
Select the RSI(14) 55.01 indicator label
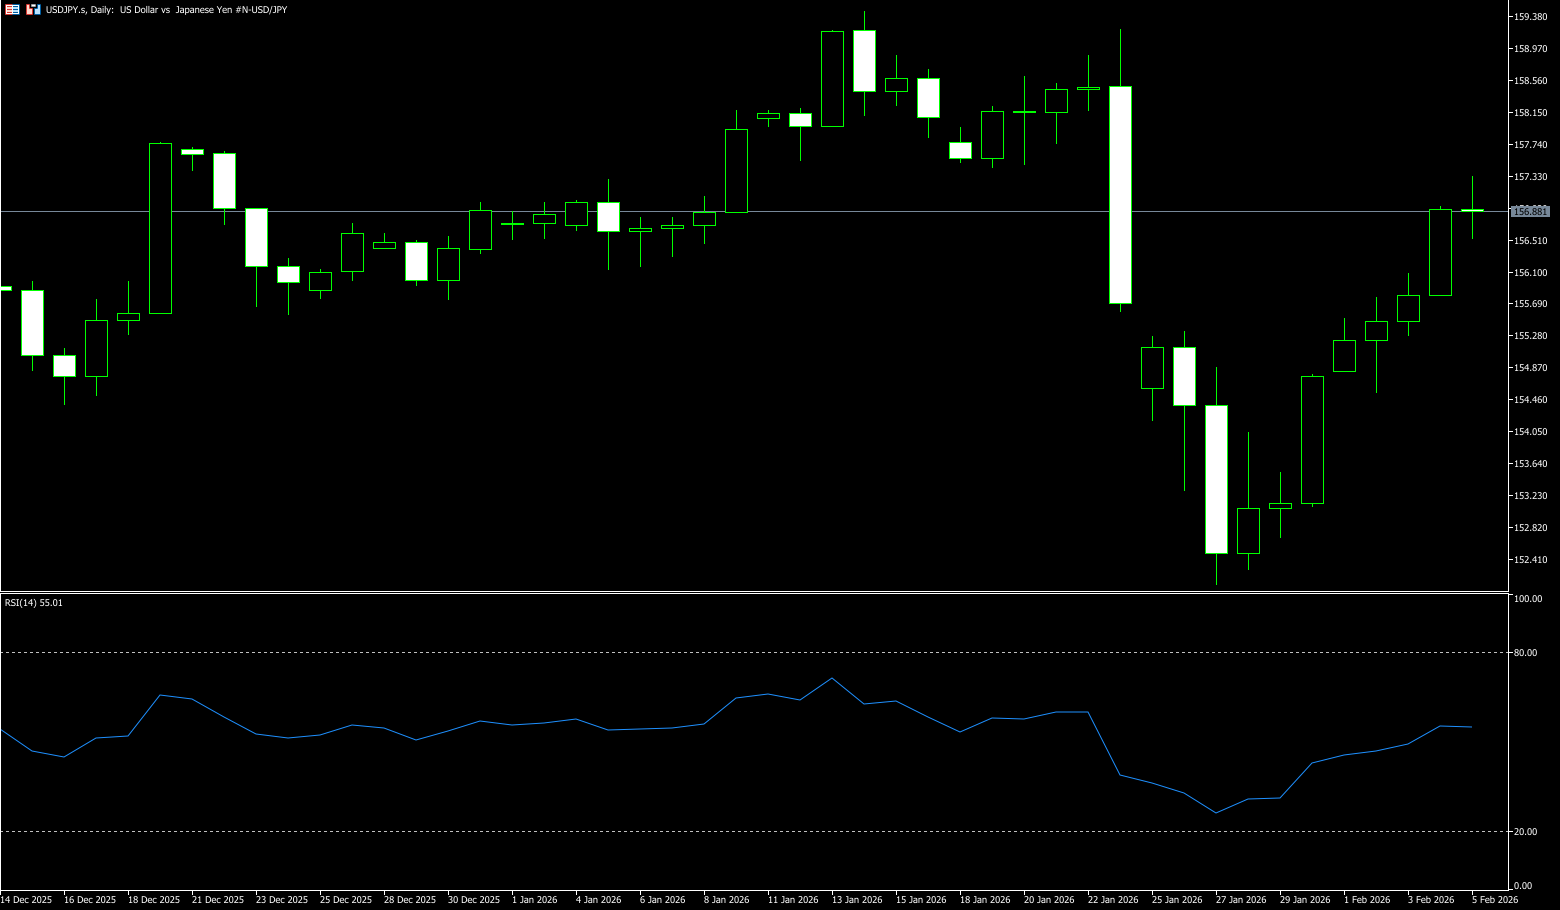[x=33, y=603]
